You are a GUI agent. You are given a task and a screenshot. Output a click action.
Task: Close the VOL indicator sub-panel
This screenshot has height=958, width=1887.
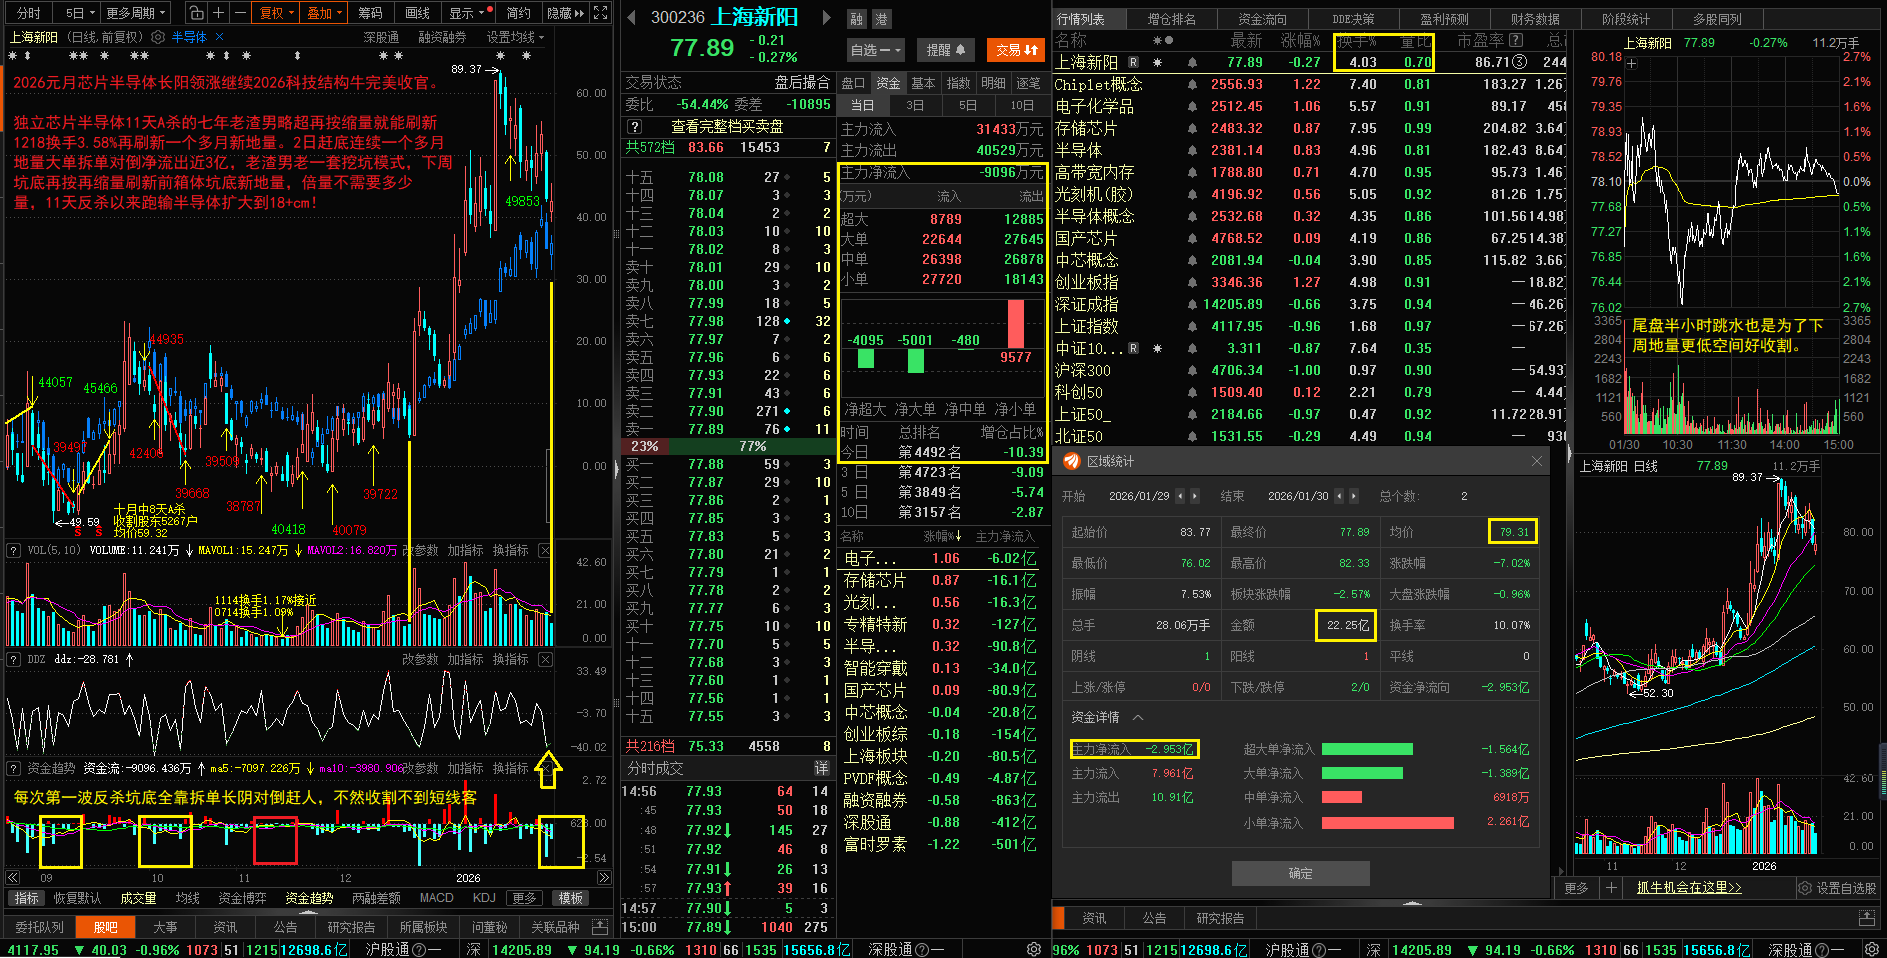pos(545,550)
